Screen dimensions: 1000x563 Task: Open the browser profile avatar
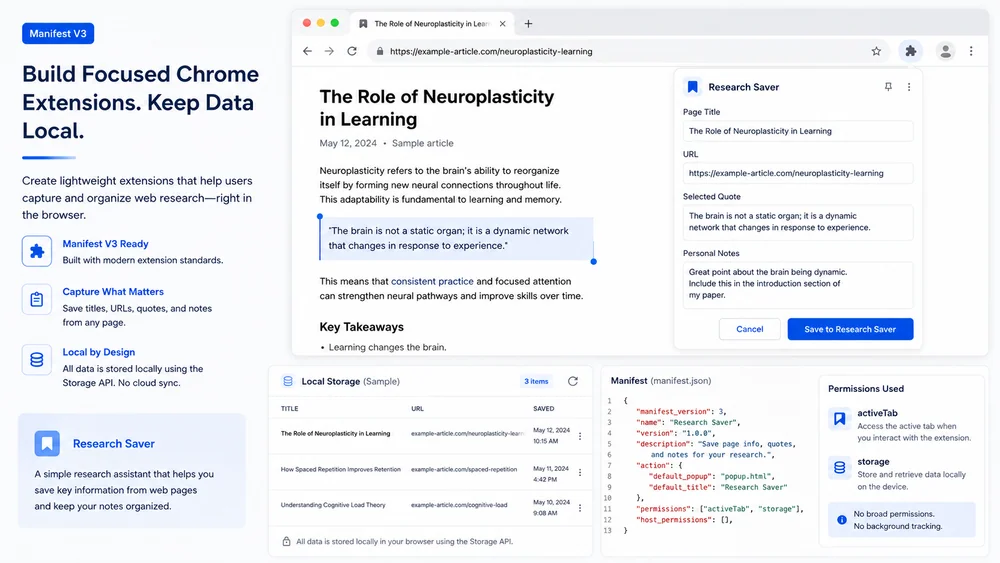(945, 51)
